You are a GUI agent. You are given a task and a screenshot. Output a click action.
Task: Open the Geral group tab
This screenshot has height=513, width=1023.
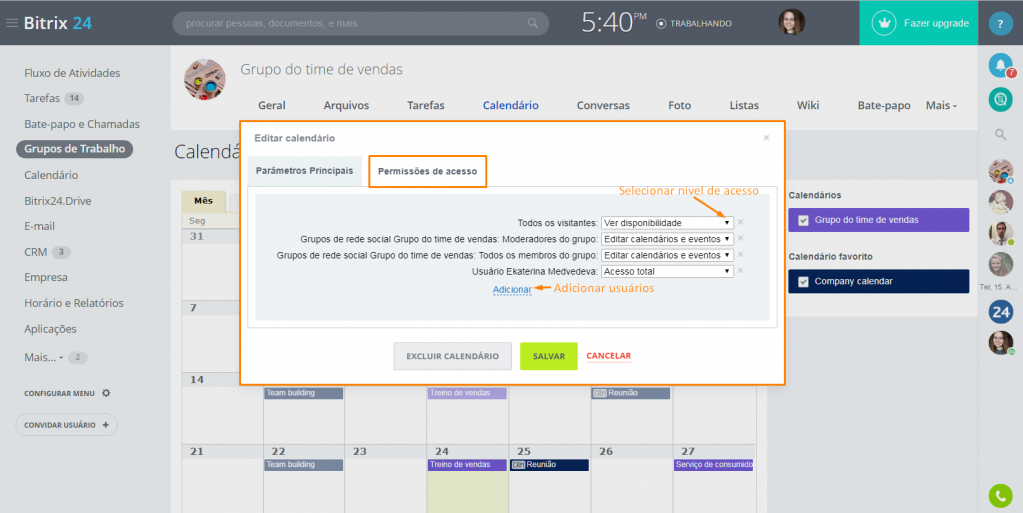271,105
